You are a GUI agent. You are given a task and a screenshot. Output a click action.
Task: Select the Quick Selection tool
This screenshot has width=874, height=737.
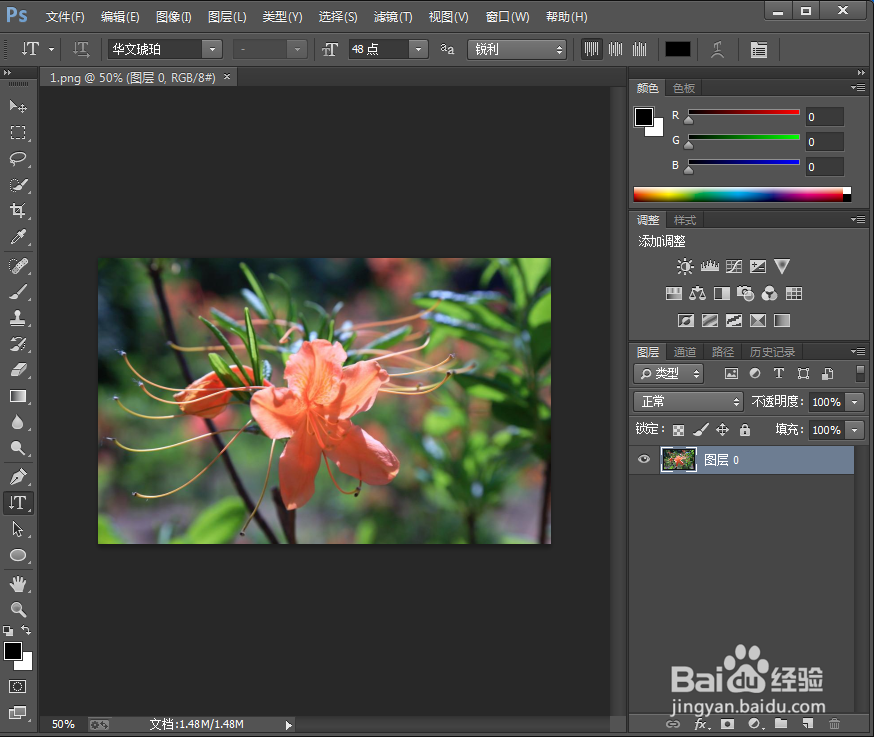click(x=18, y=185)
